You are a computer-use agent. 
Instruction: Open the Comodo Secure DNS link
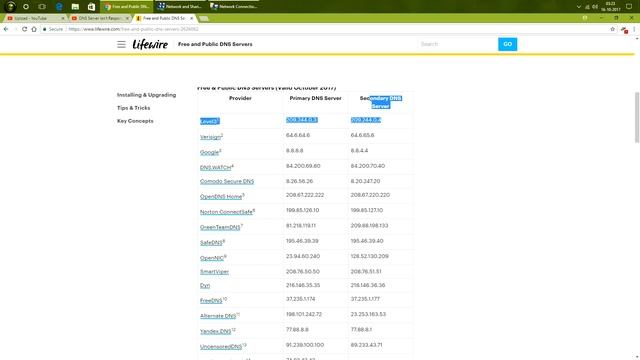coord(227,181)
